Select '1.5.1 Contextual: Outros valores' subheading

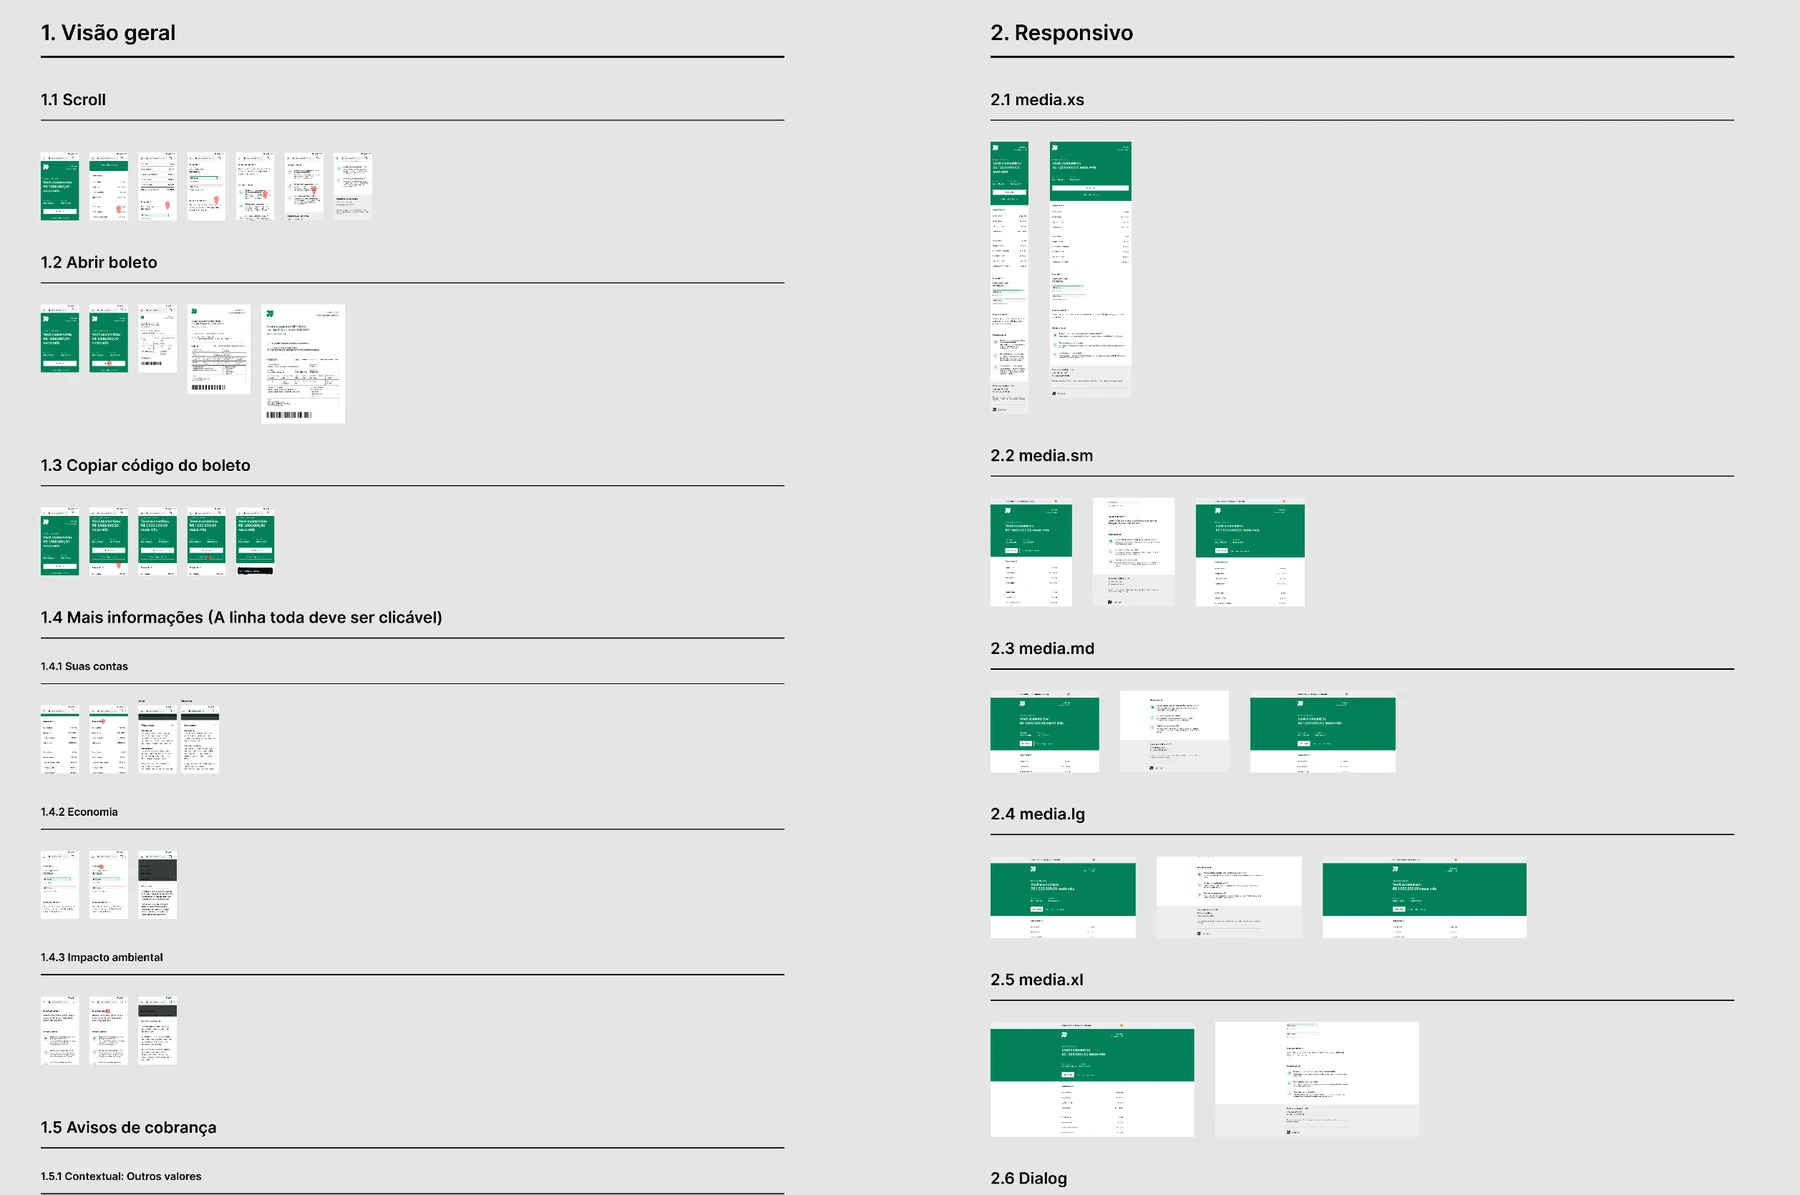pyautogui.click(x=121, y=1176)
